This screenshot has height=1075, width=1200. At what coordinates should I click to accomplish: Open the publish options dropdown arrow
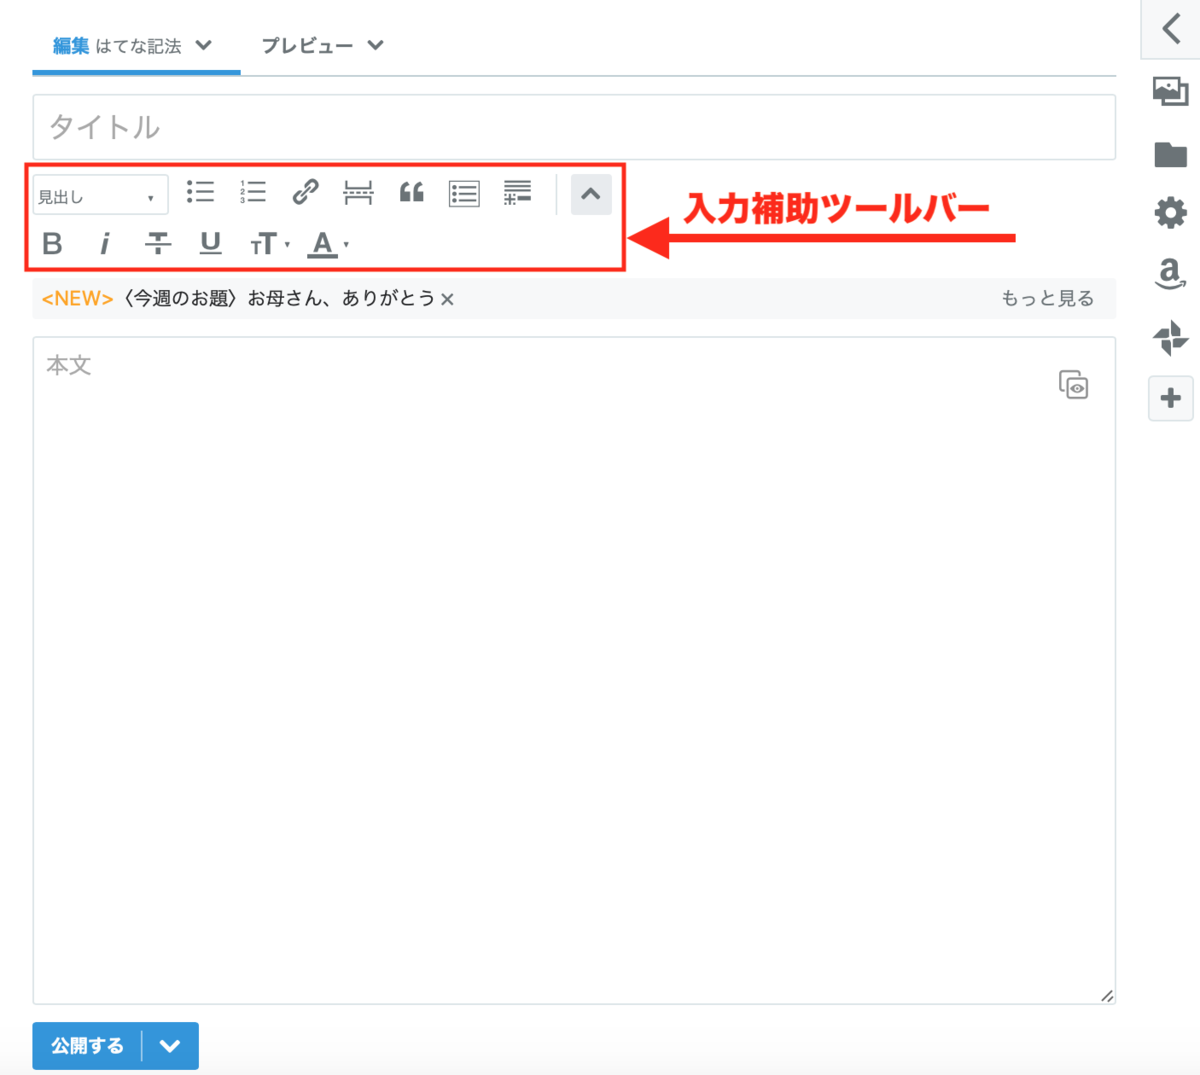(170, 1046)
